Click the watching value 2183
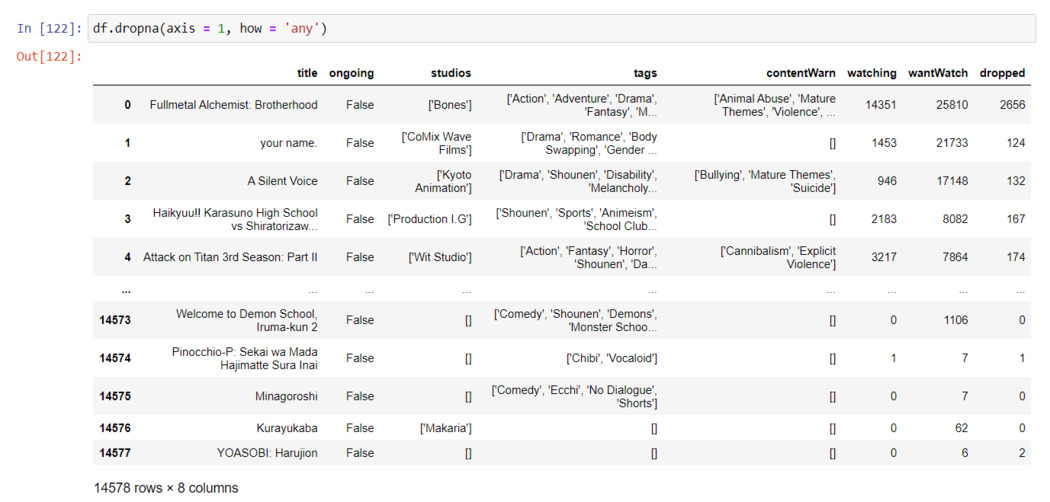1050x502 pixels. (884, 219)
